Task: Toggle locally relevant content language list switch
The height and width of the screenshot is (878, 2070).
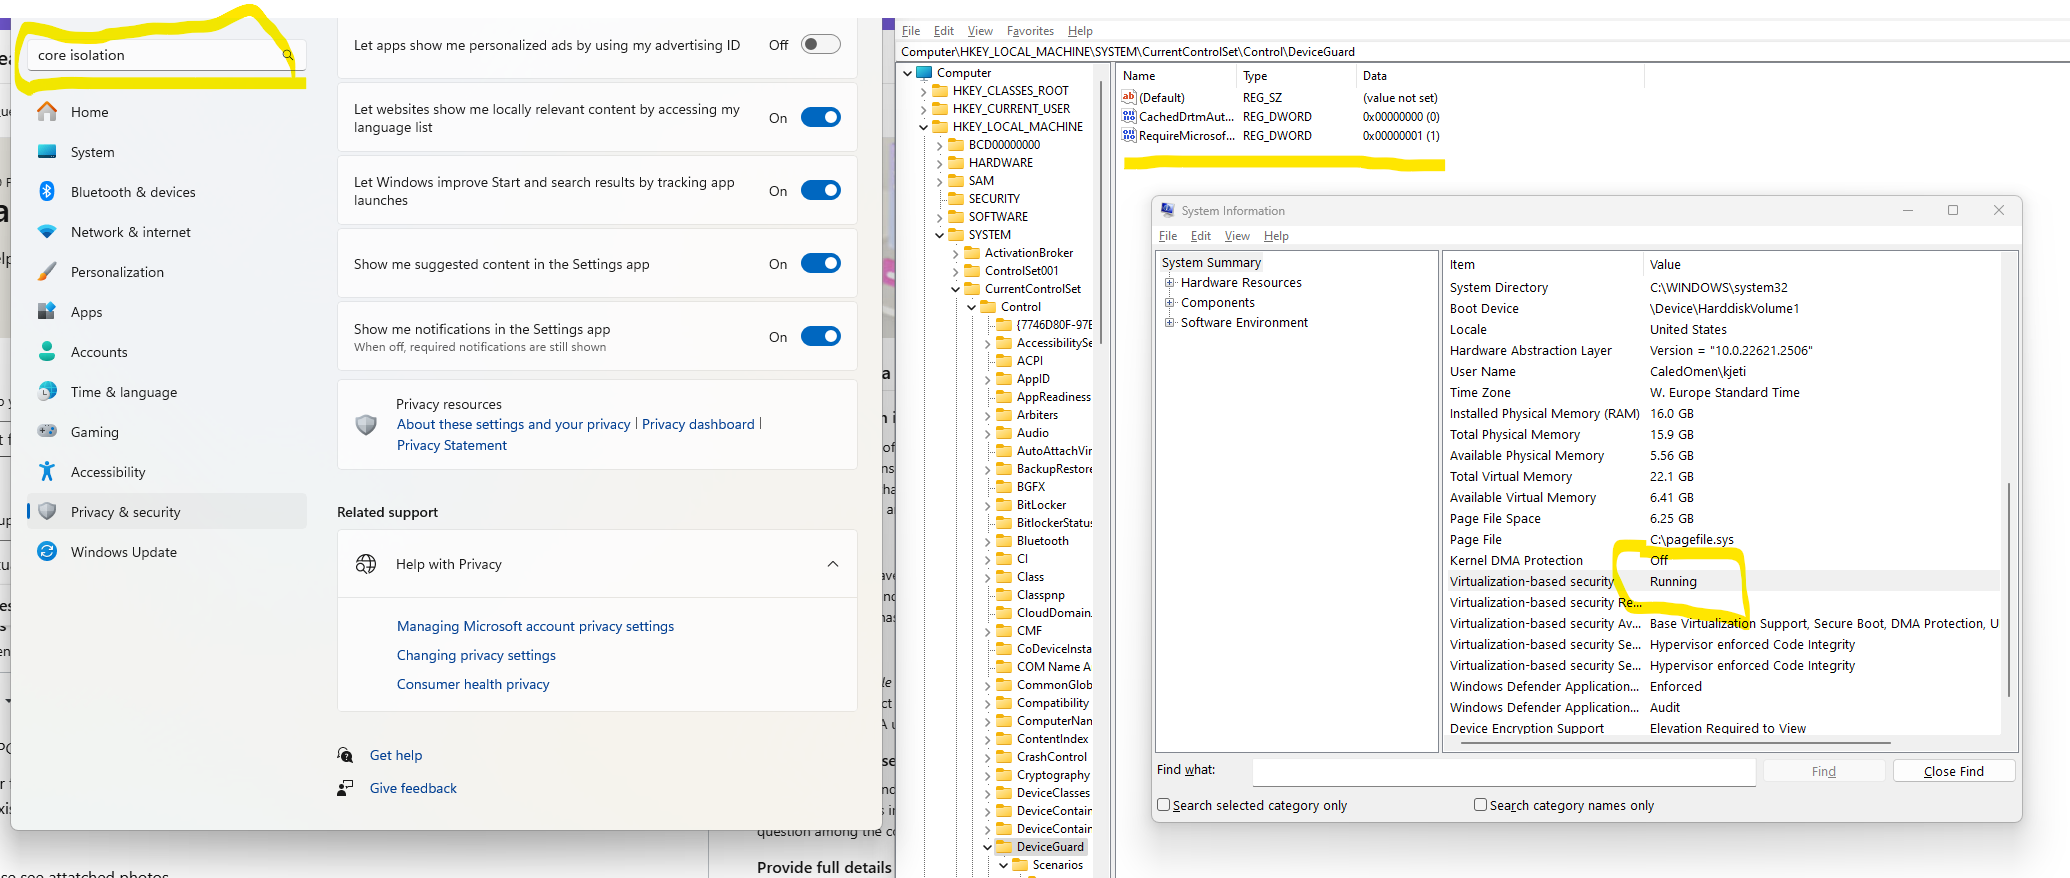Action: (821, 117)
